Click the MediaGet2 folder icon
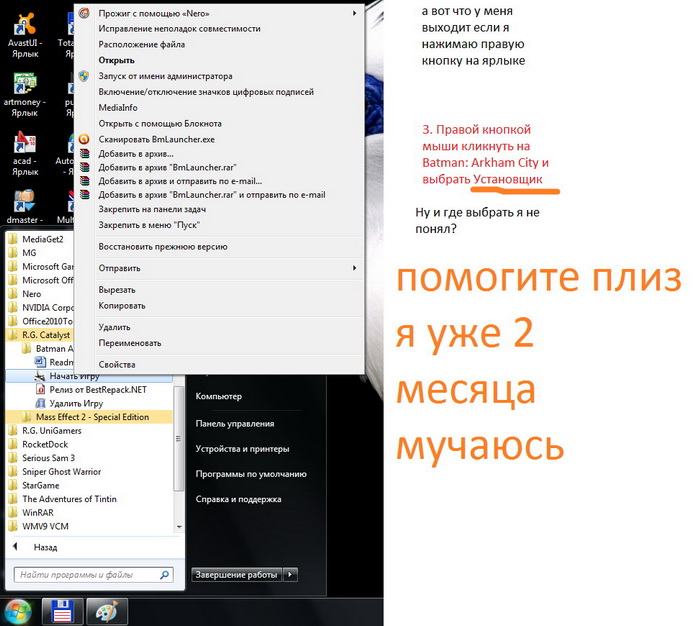 pyautogui.click(x=13, y=239)
